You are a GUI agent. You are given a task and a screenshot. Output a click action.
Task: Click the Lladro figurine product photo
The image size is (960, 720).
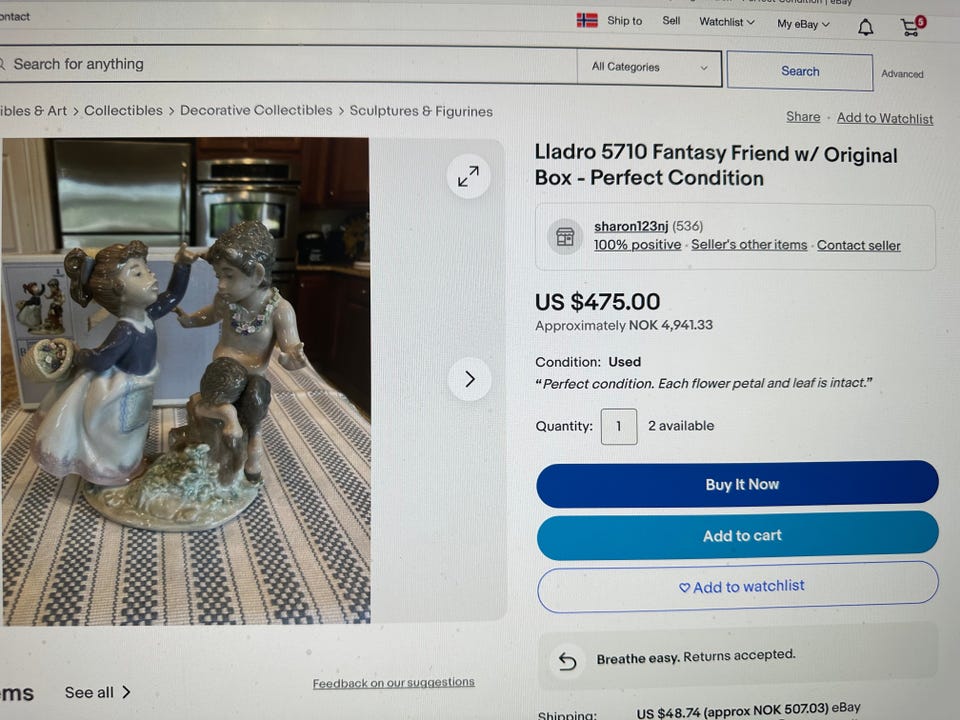[186, 381]
